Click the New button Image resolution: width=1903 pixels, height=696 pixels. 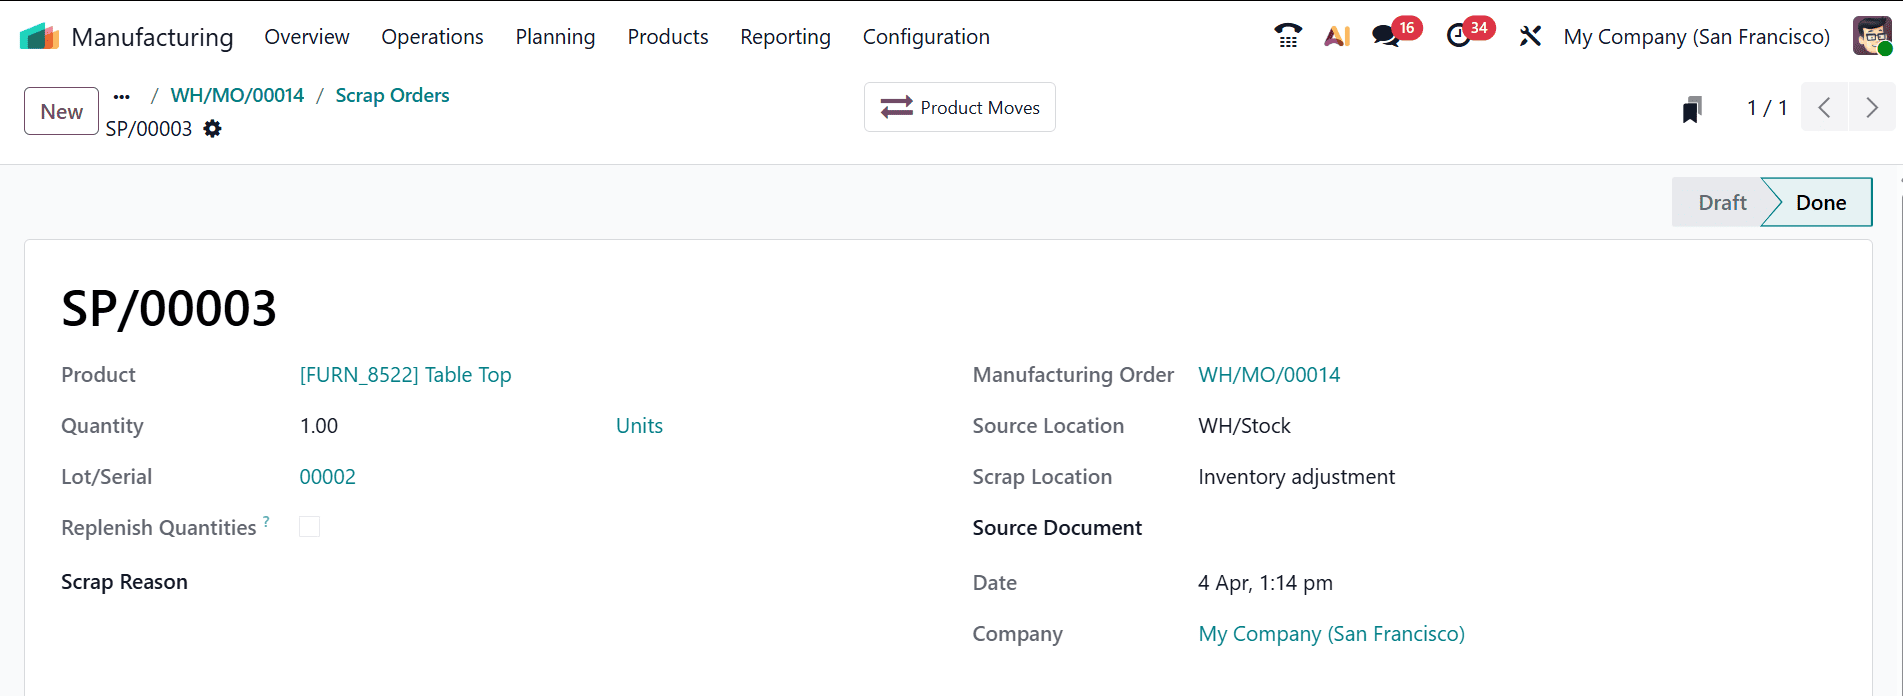click(61, 111)
